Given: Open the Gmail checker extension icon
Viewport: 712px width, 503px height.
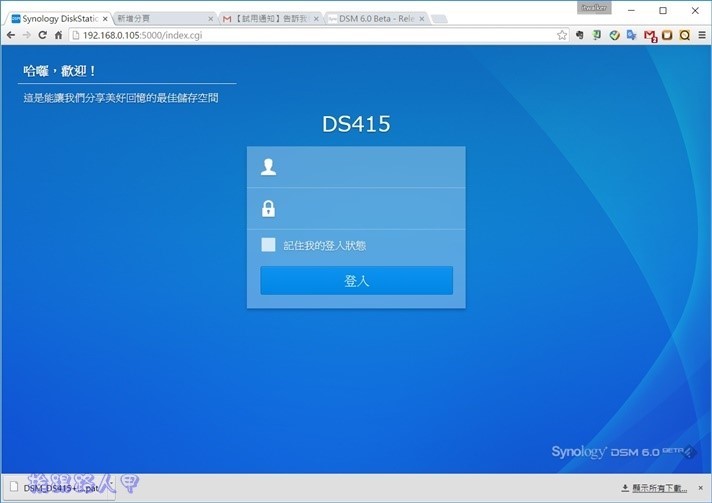Looking at the screenshot, I should click(x=650, y=35).
